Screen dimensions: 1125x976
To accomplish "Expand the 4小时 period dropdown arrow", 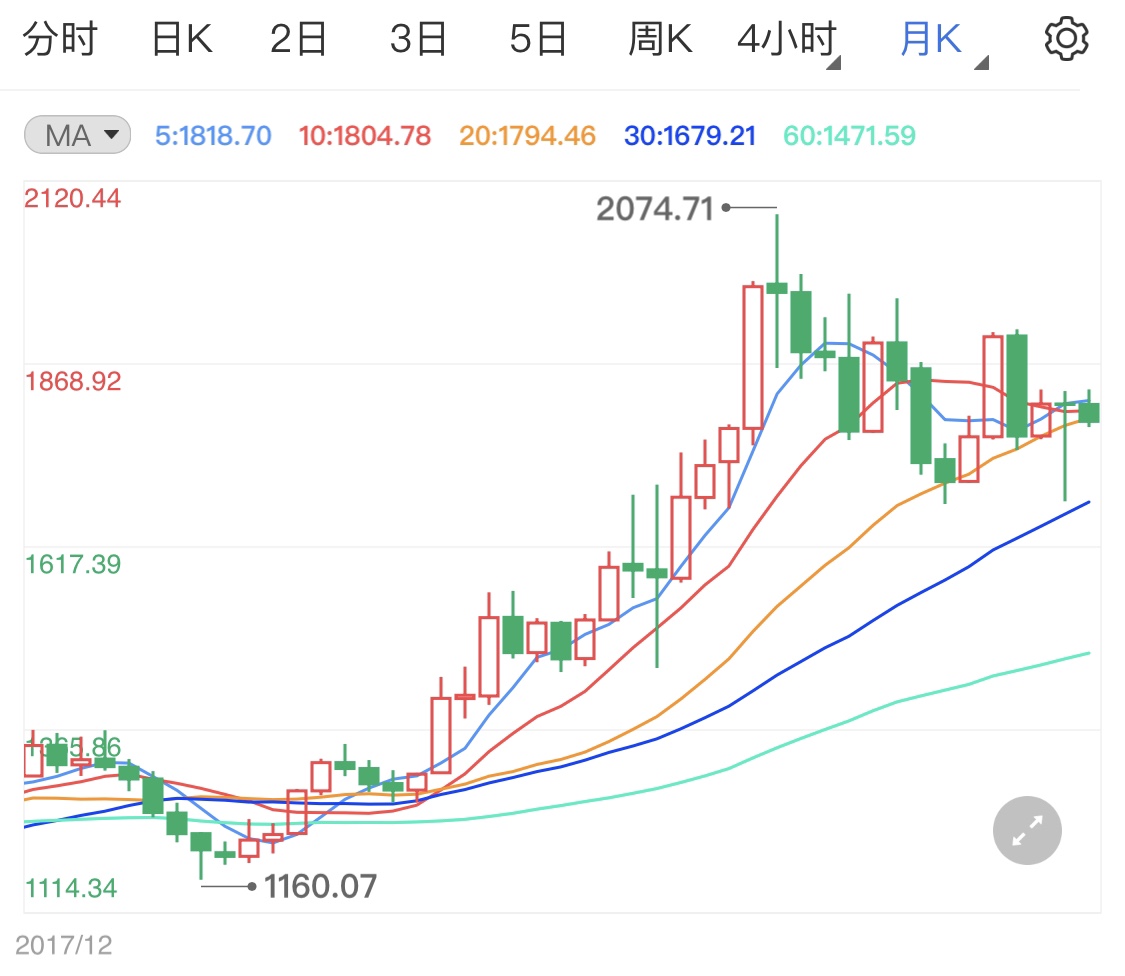I will [x=833, y=64].
